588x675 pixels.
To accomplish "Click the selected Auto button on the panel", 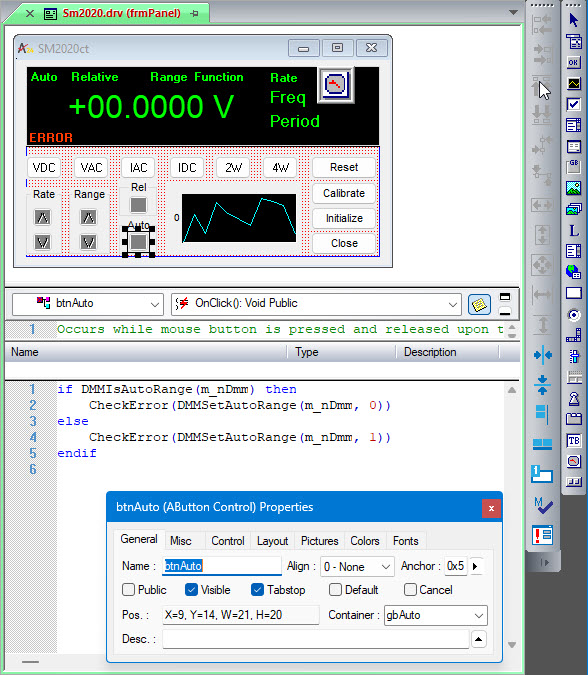I will [x=138, y=242].
